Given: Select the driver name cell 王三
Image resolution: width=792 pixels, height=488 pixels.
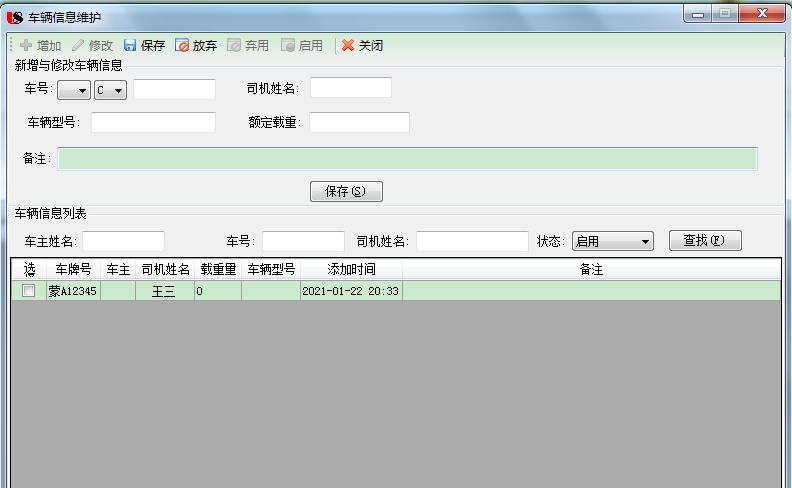Looking at the screenshot, I should (165, 291).
